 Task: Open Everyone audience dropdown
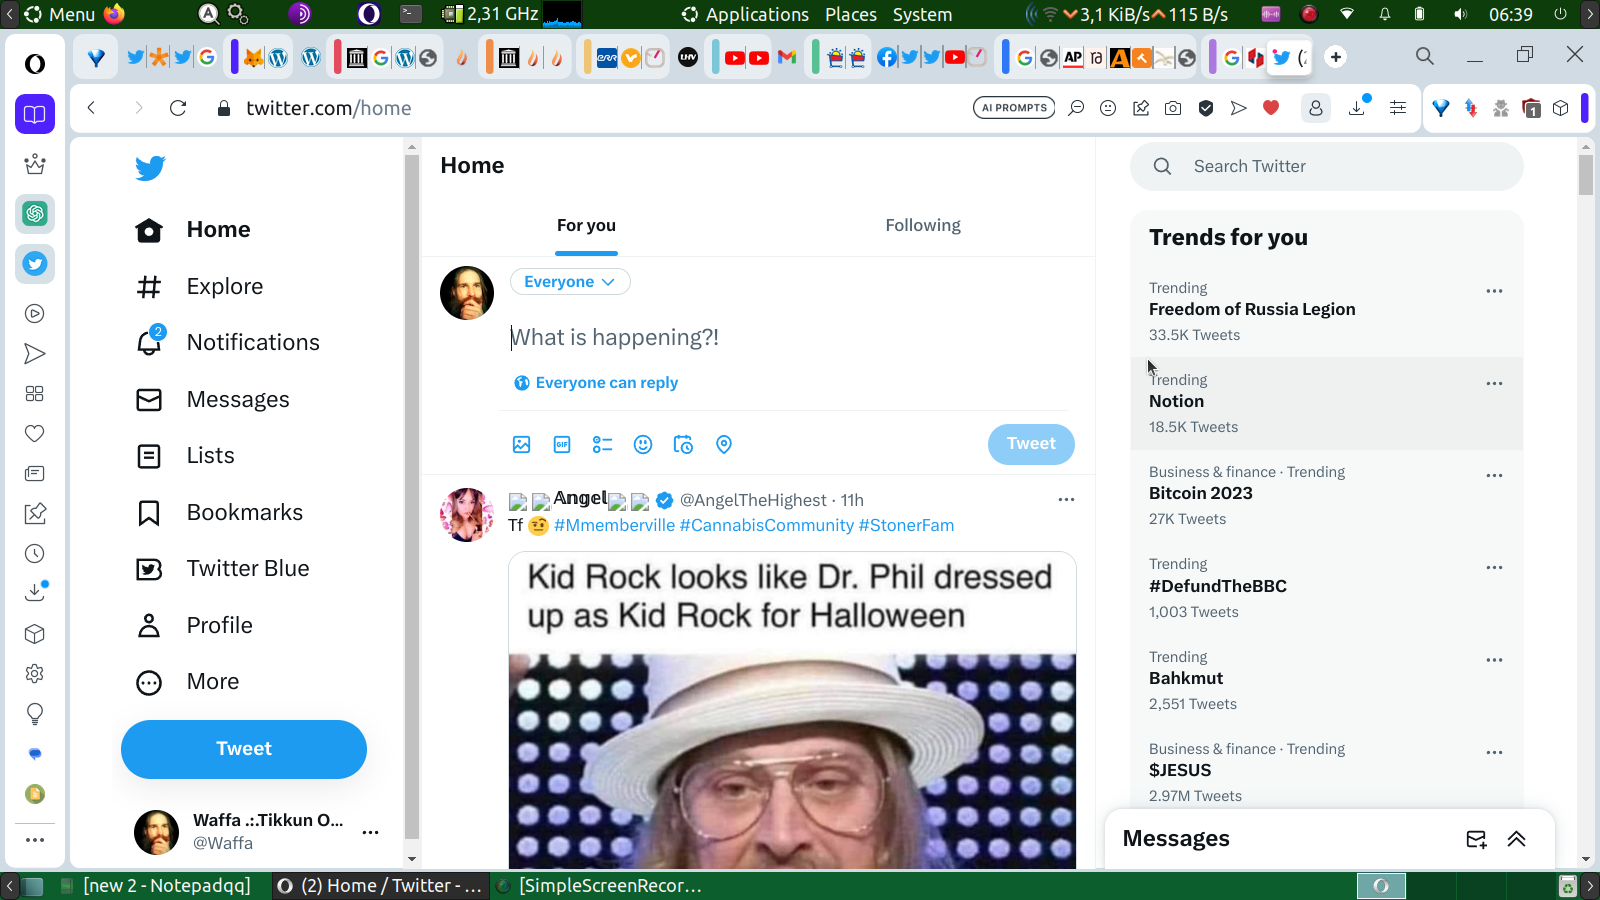570,282
